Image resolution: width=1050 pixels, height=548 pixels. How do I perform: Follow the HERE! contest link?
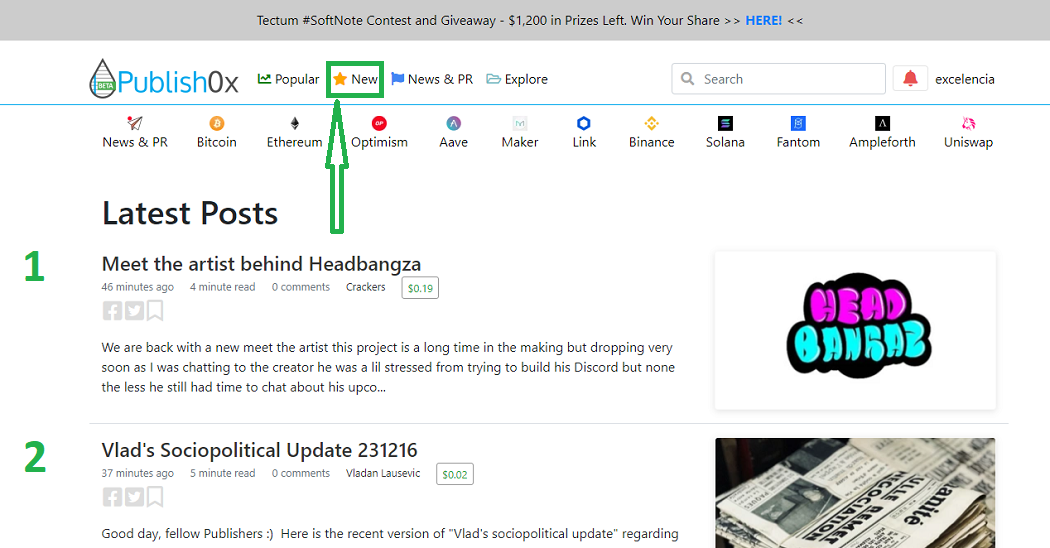[763, 21]
